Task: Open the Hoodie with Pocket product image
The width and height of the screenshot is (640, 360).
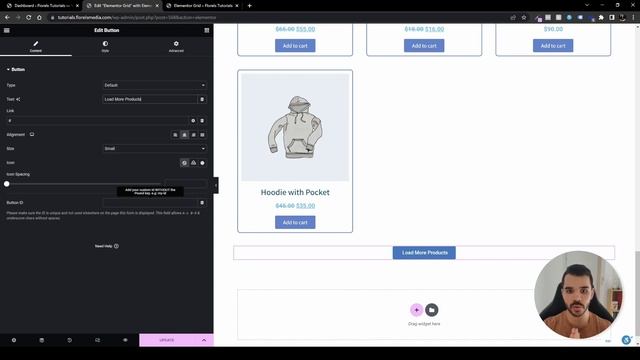Action: (295, 127)
